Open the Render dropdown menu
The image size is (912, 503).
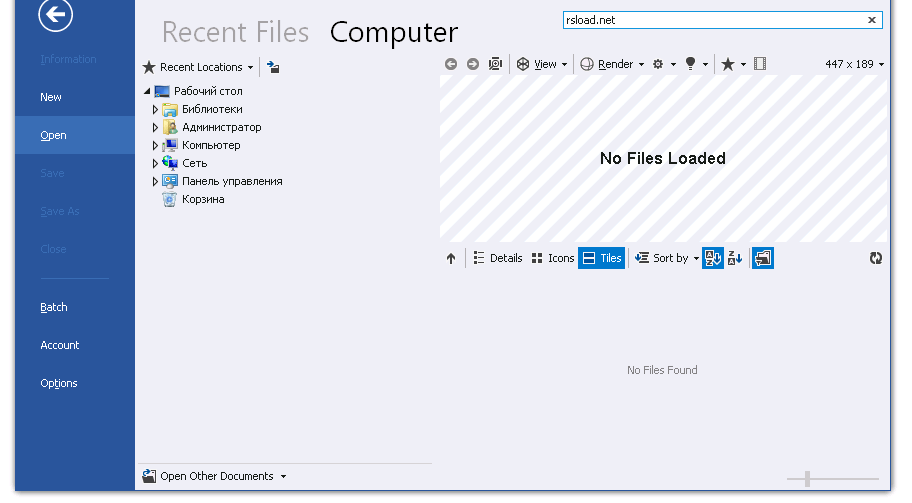[613, 64]
